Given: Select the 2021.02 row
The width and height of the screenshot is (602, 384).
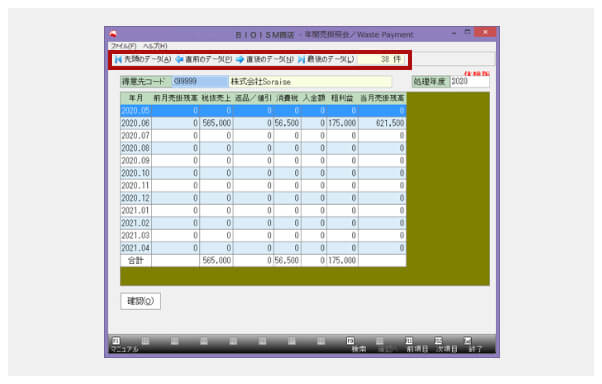Looking at the screenshot, I should 263,223.
